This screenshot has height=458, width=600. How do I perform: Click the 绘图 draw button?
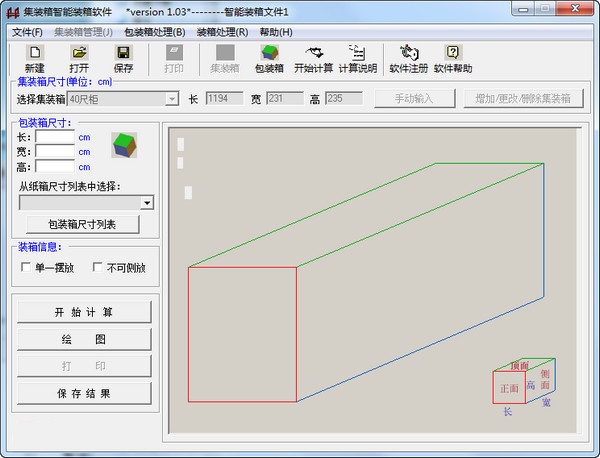84,339
